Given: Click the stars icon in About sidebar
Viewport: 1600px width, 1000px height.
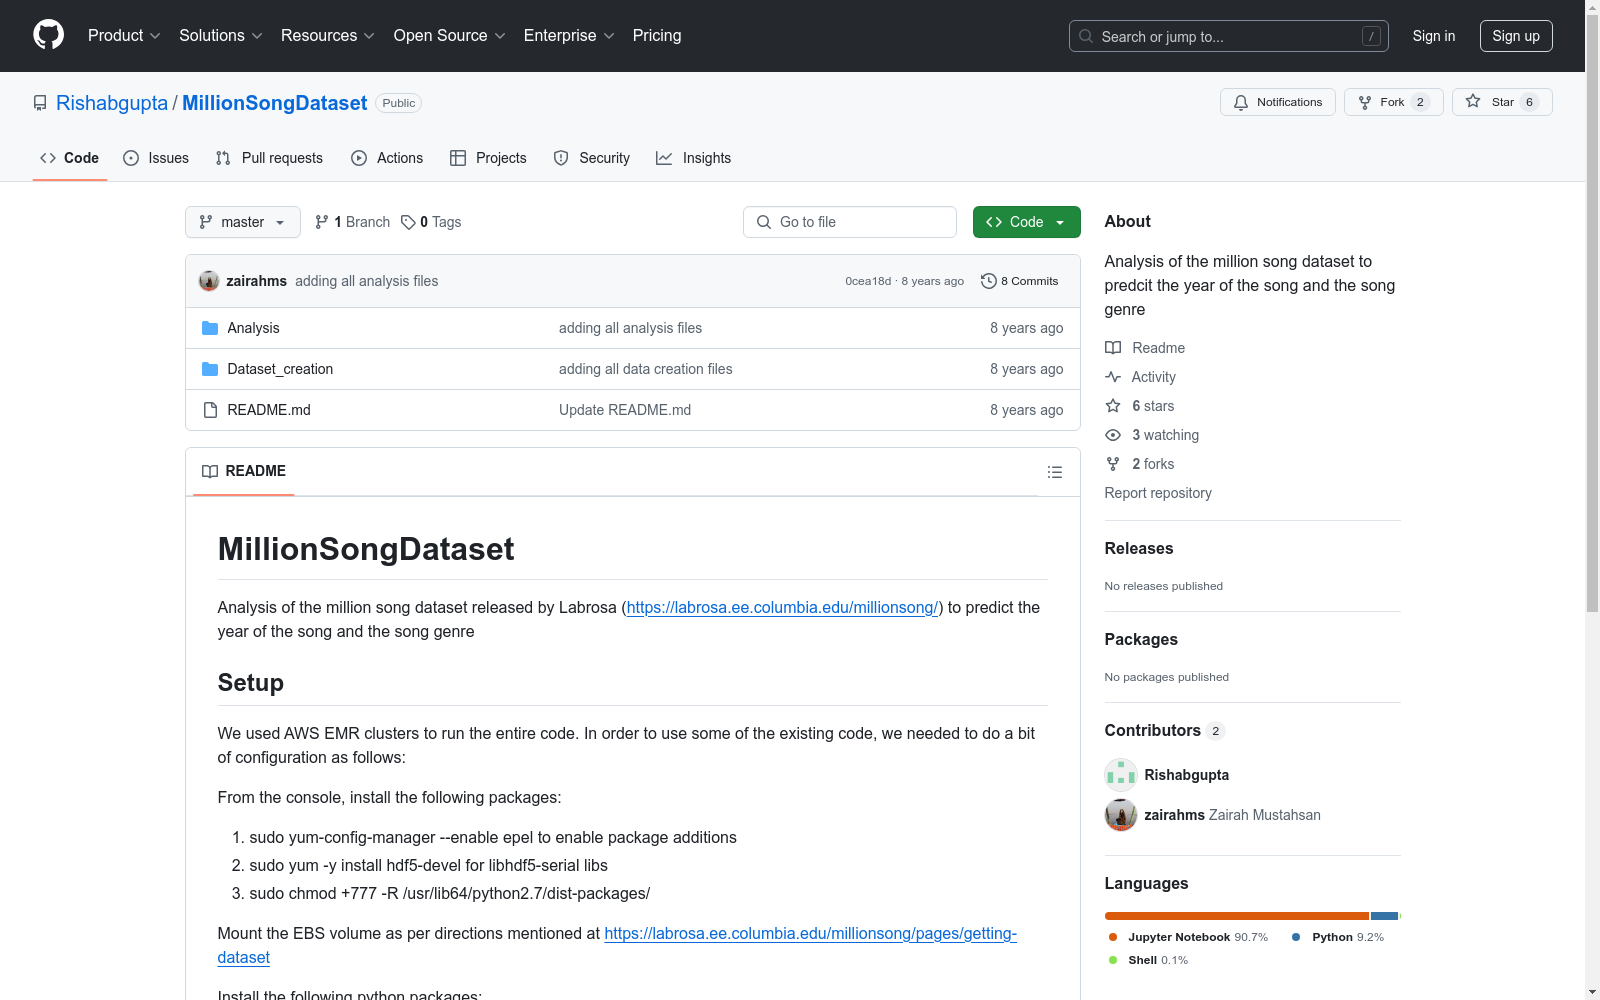Looking at the screenshot, I should tap(1113, 406).
